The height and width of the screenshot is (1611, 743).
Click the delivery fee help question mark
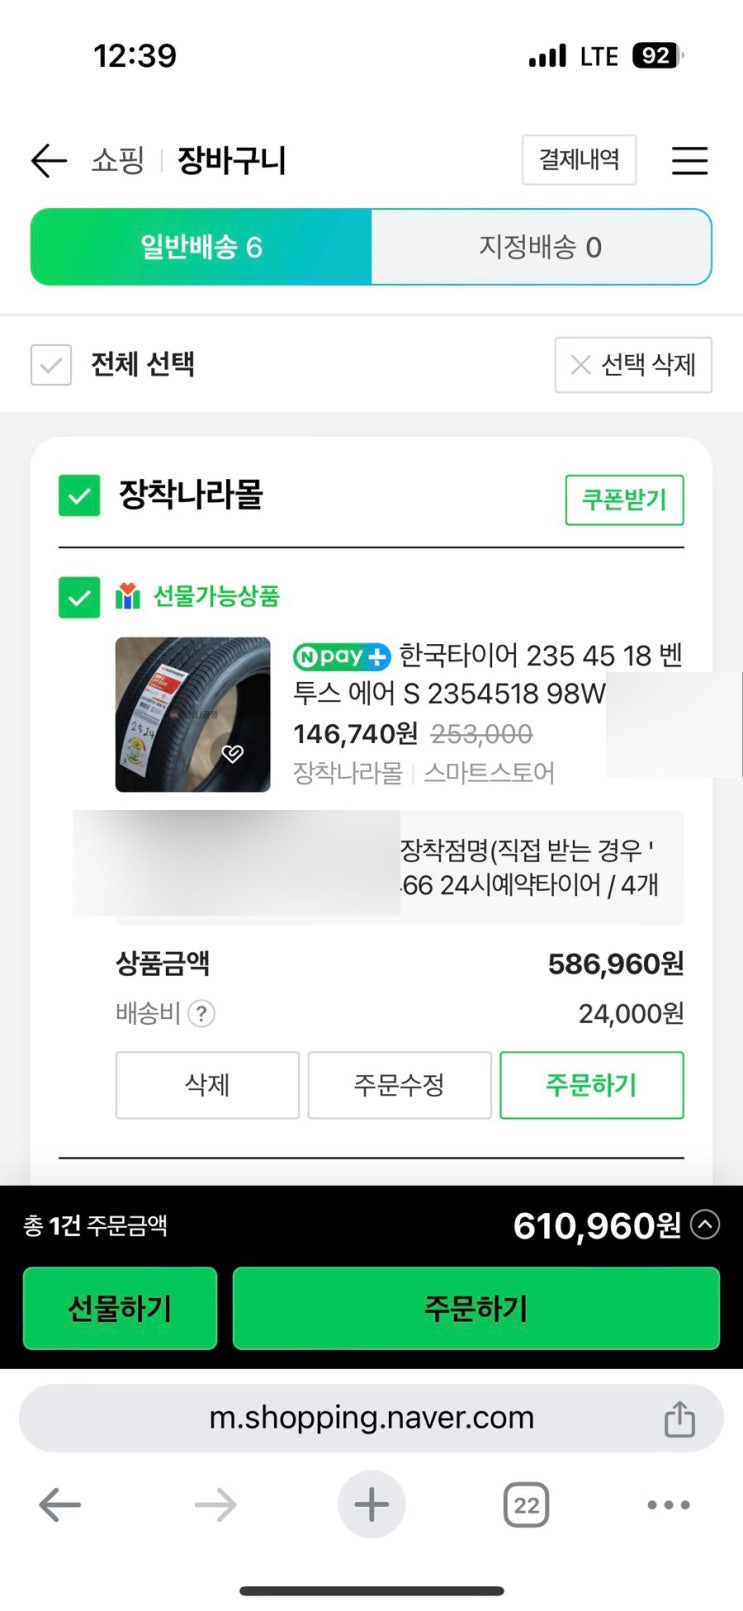point(201,1014)
